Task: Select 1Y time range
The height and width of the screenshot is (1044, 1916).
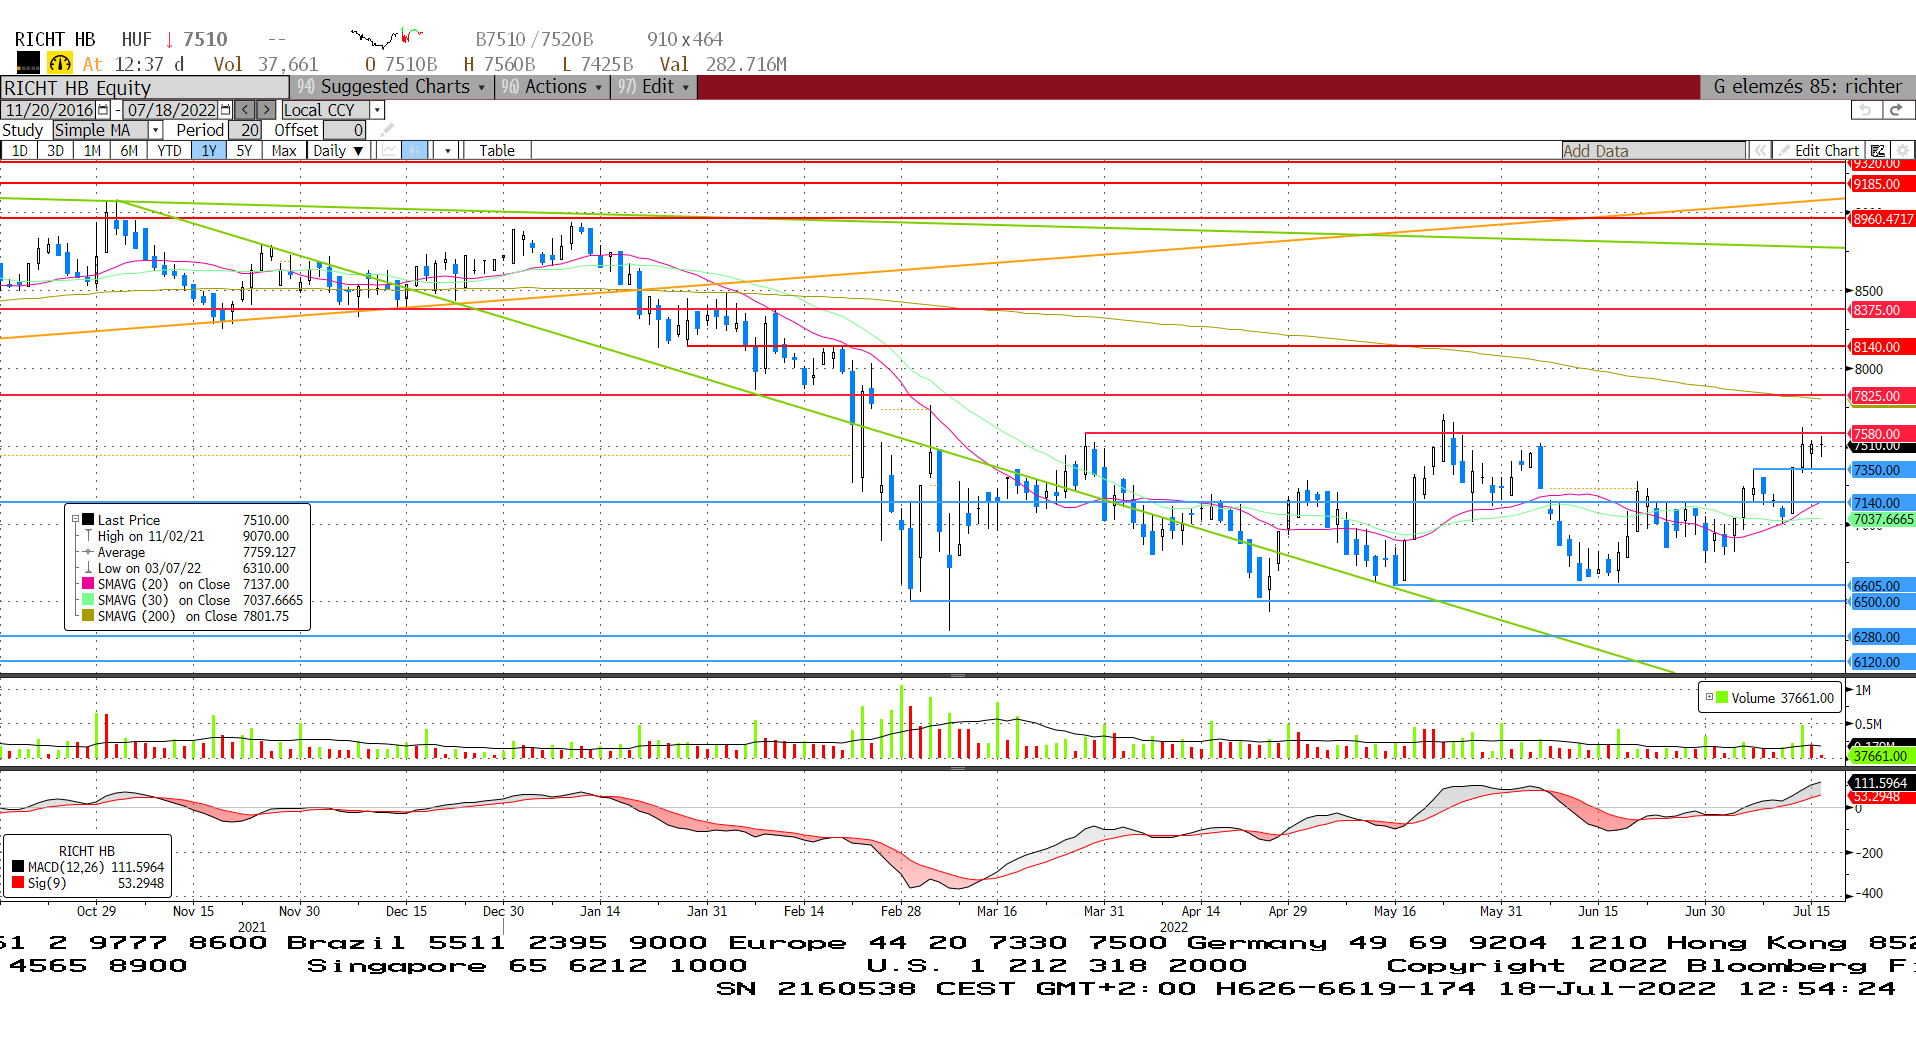Action: tap(209, 151)
